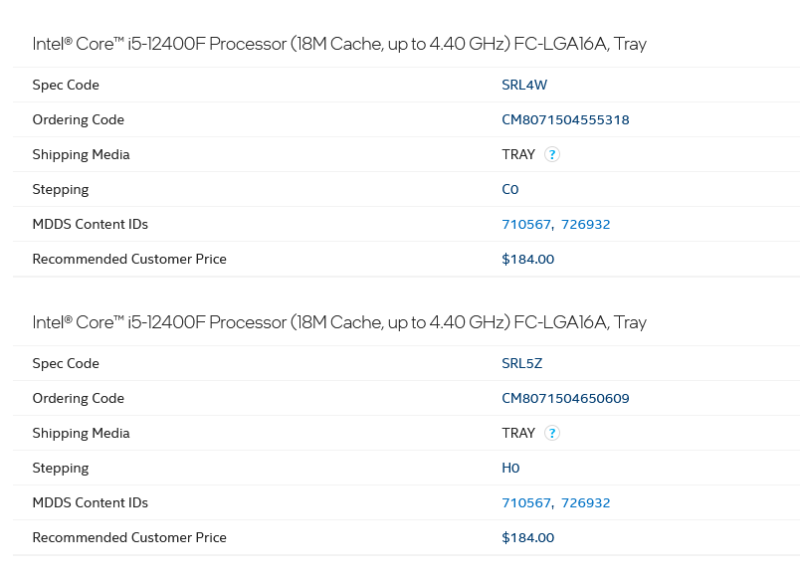Open the SRL4W spec code link
Viewport: 800px width, 580px height.
coord(524,85)
